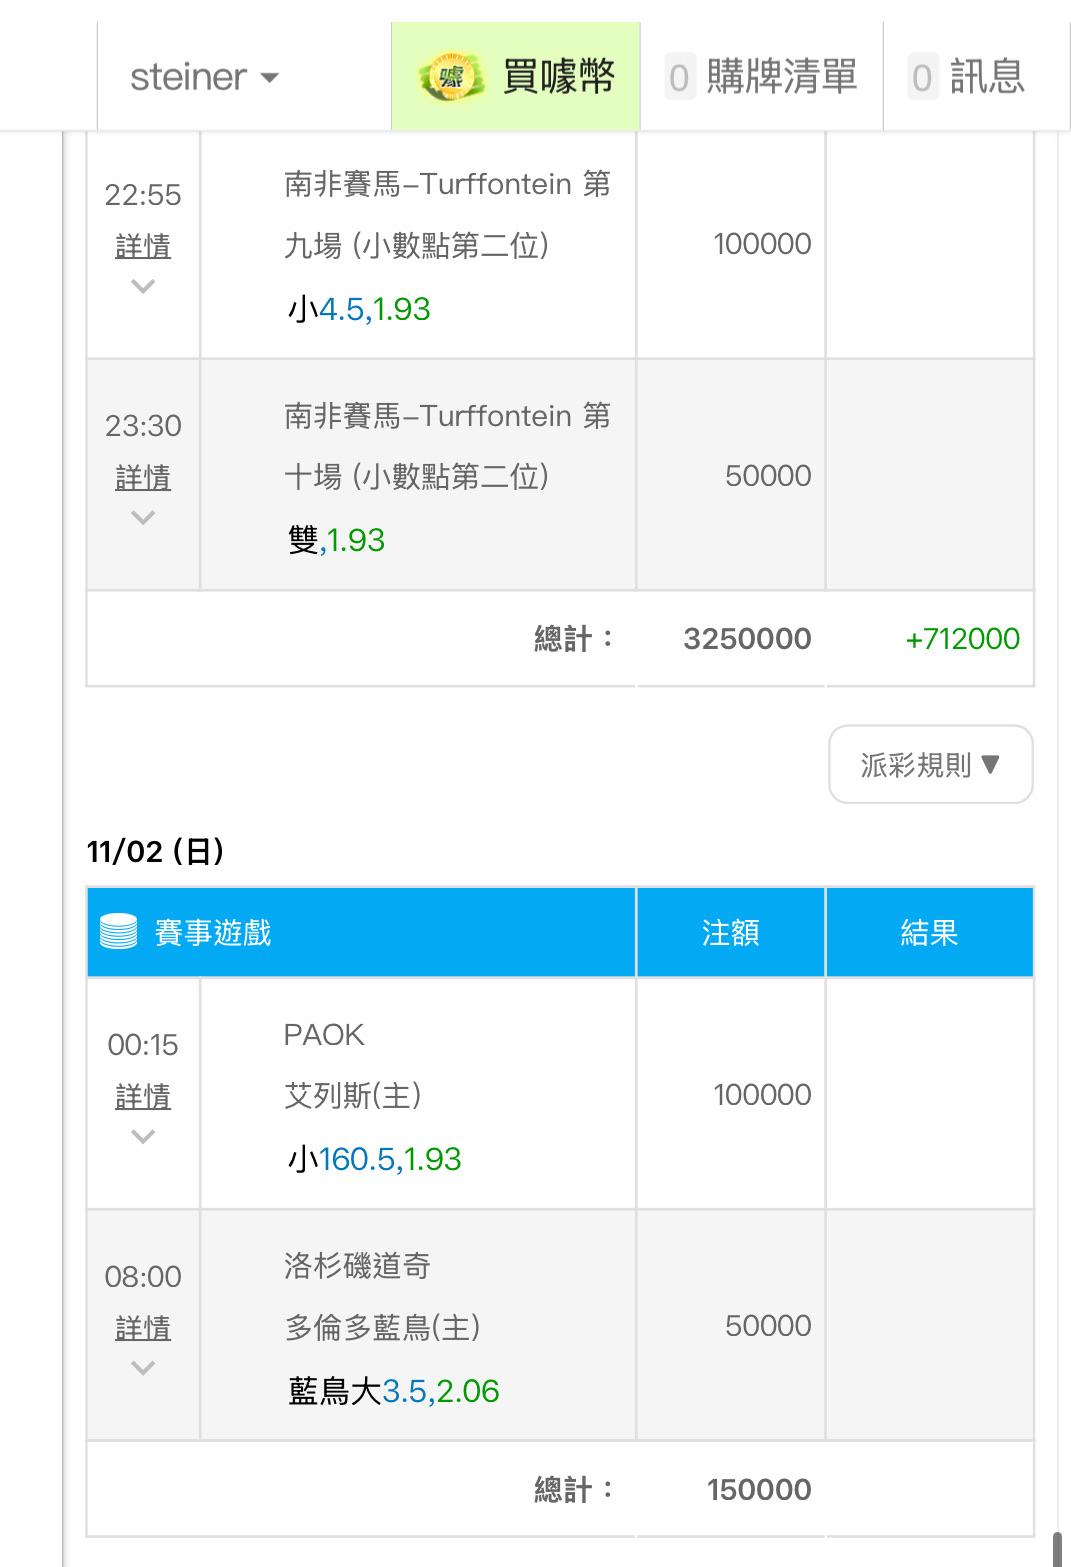Open the steiner user dropdown
This screenshot has height=1567, width=1071.
204,77
